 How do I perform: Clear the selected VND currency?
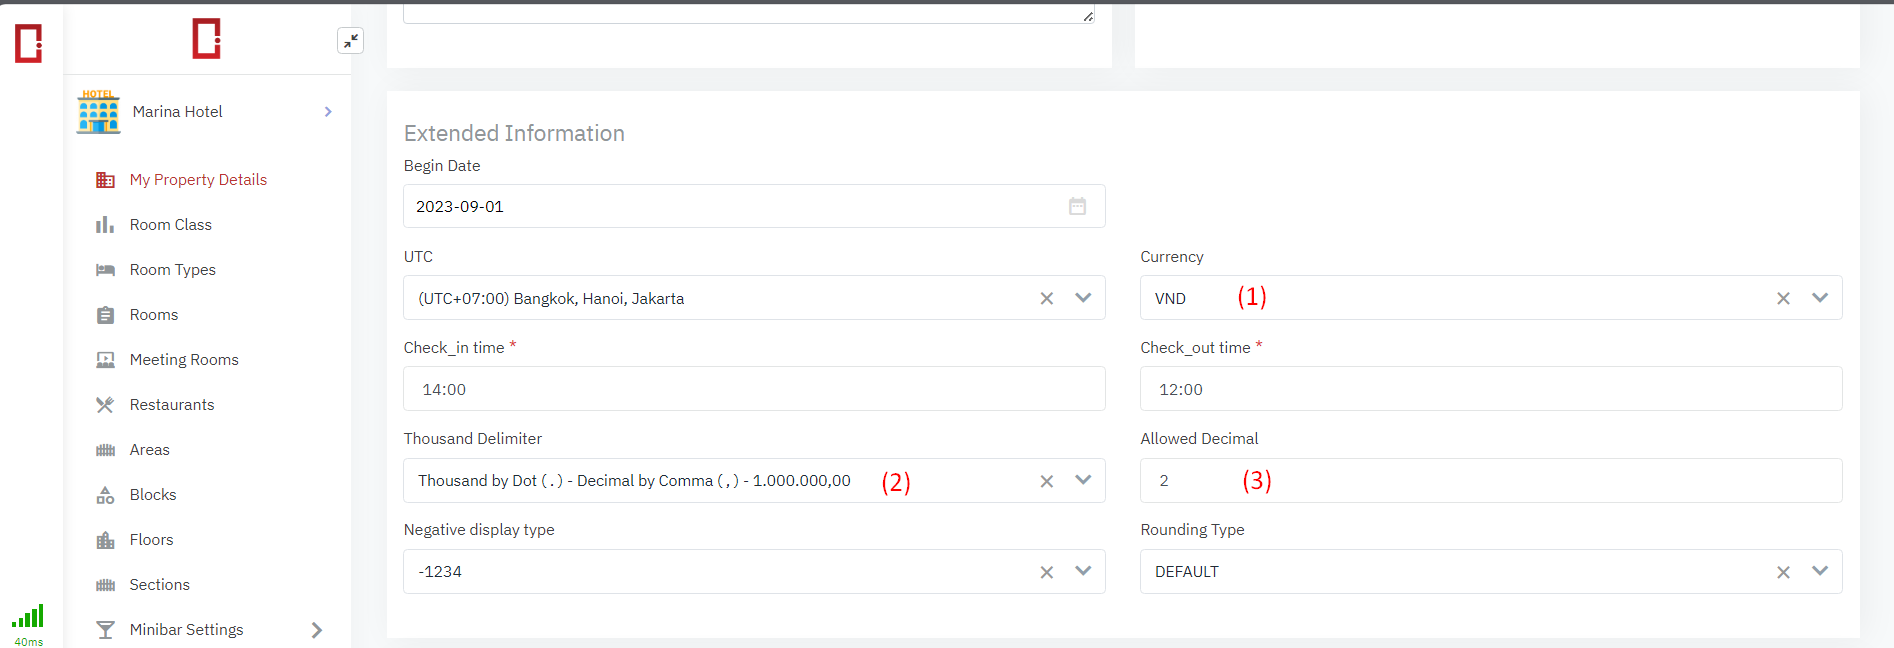[x=1782, y=298]
